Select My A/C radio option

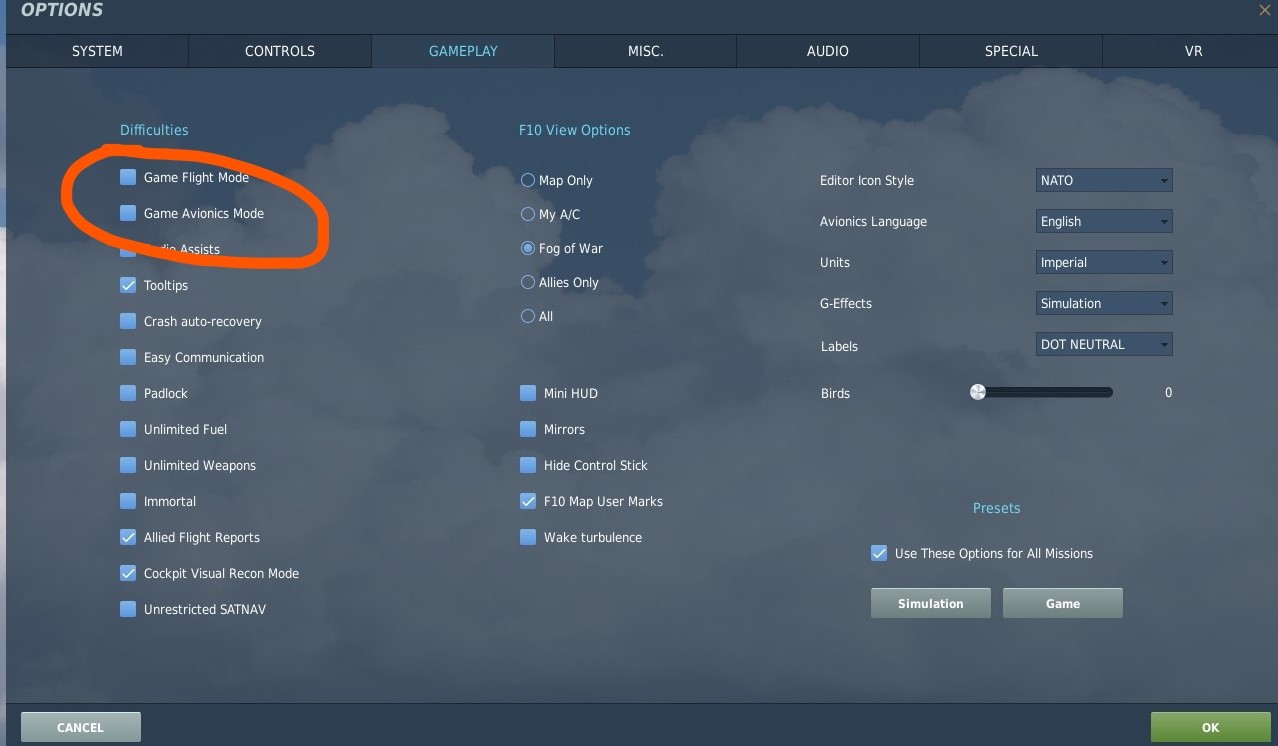528,214
